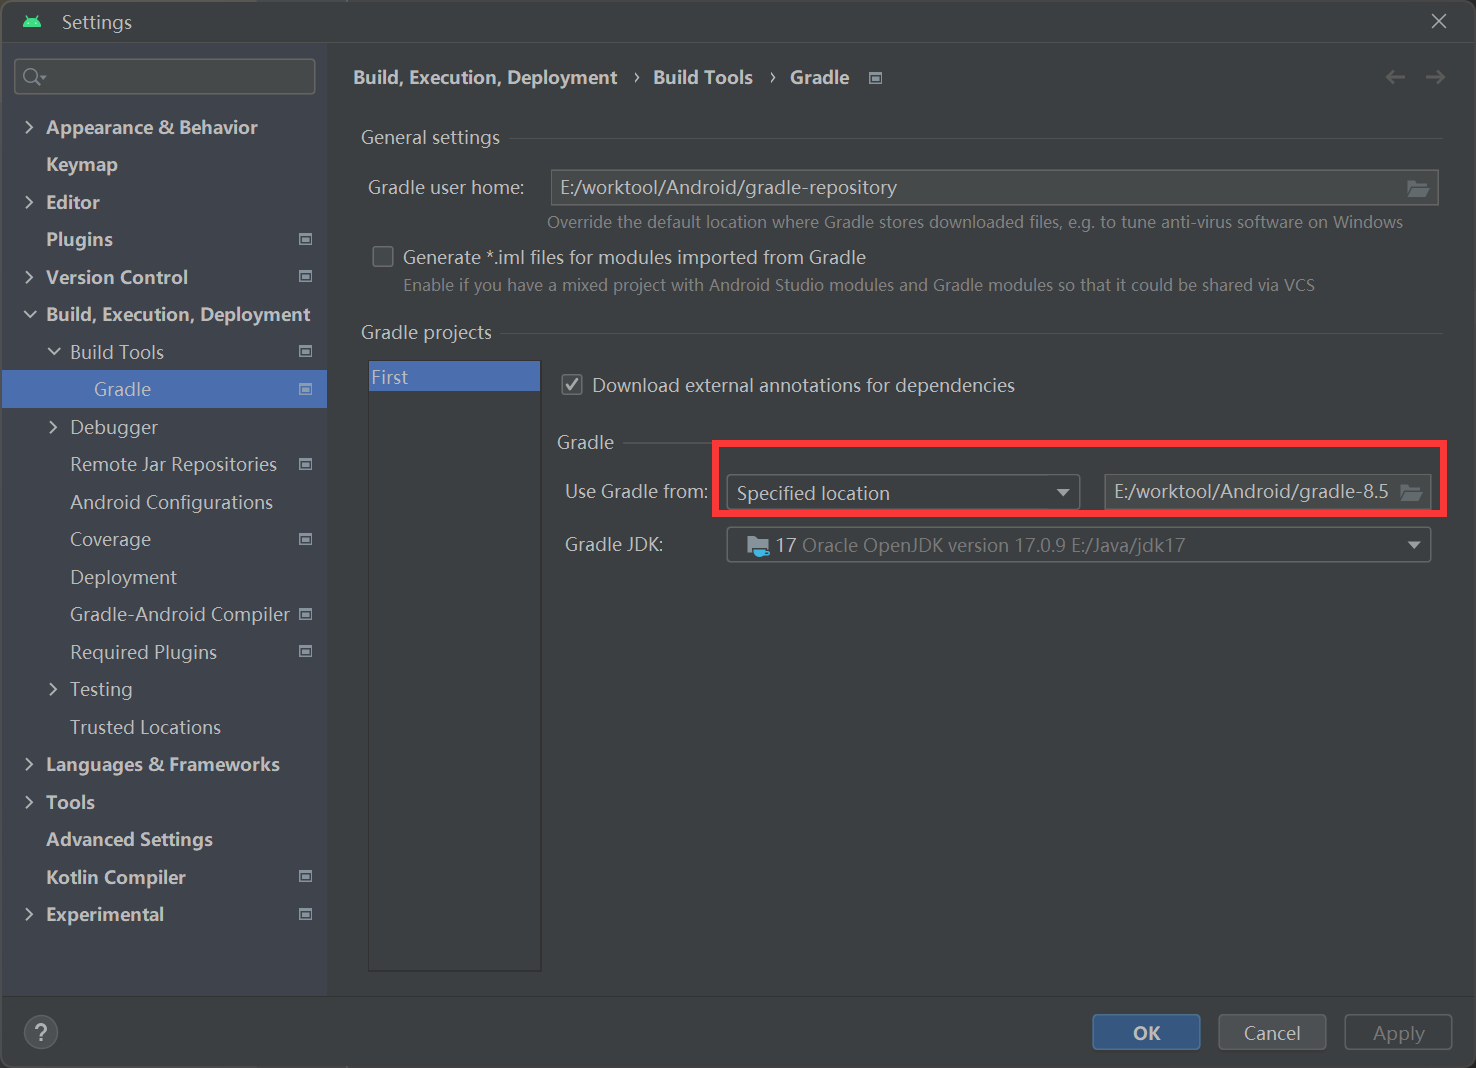Open folder browser for Gradle user home path
1476x1068 pixels.
[x=1418, y=187]
